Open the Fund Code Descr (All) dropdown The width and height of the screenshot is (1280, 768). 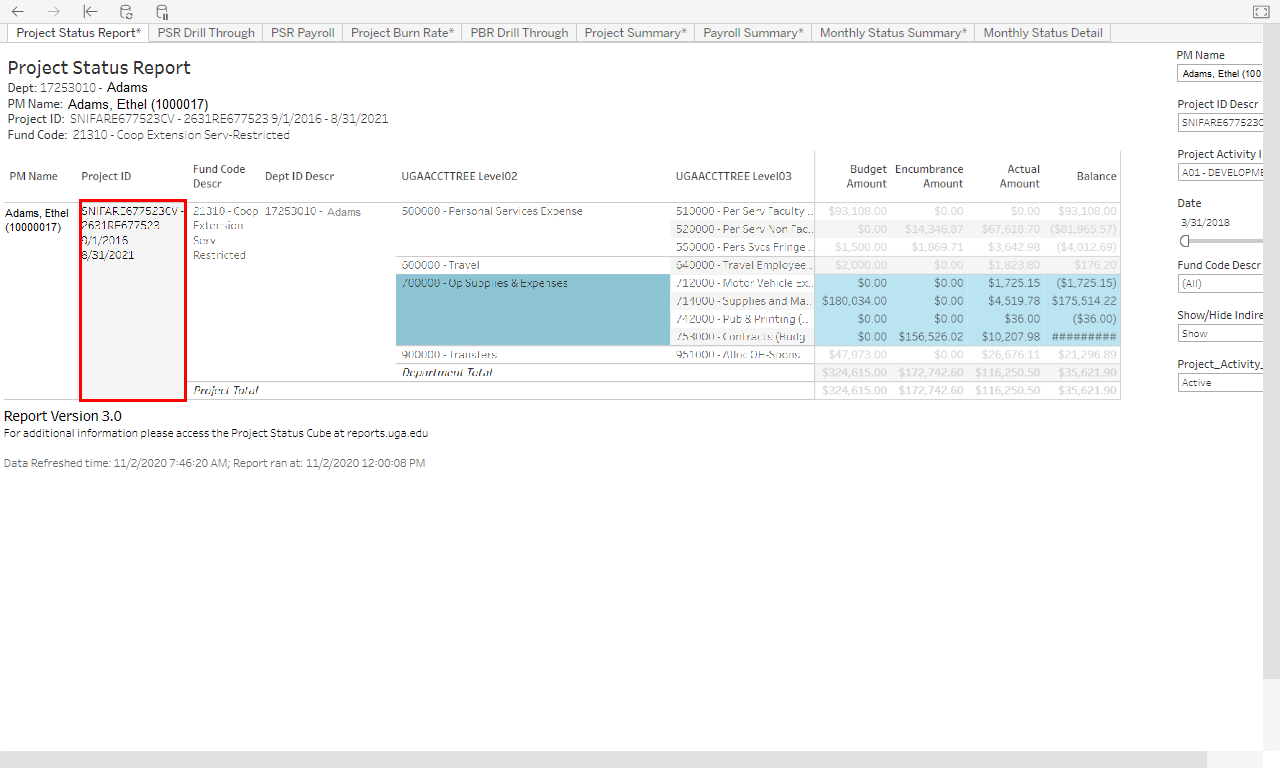pyautogui.click(x=1220, y=284)
